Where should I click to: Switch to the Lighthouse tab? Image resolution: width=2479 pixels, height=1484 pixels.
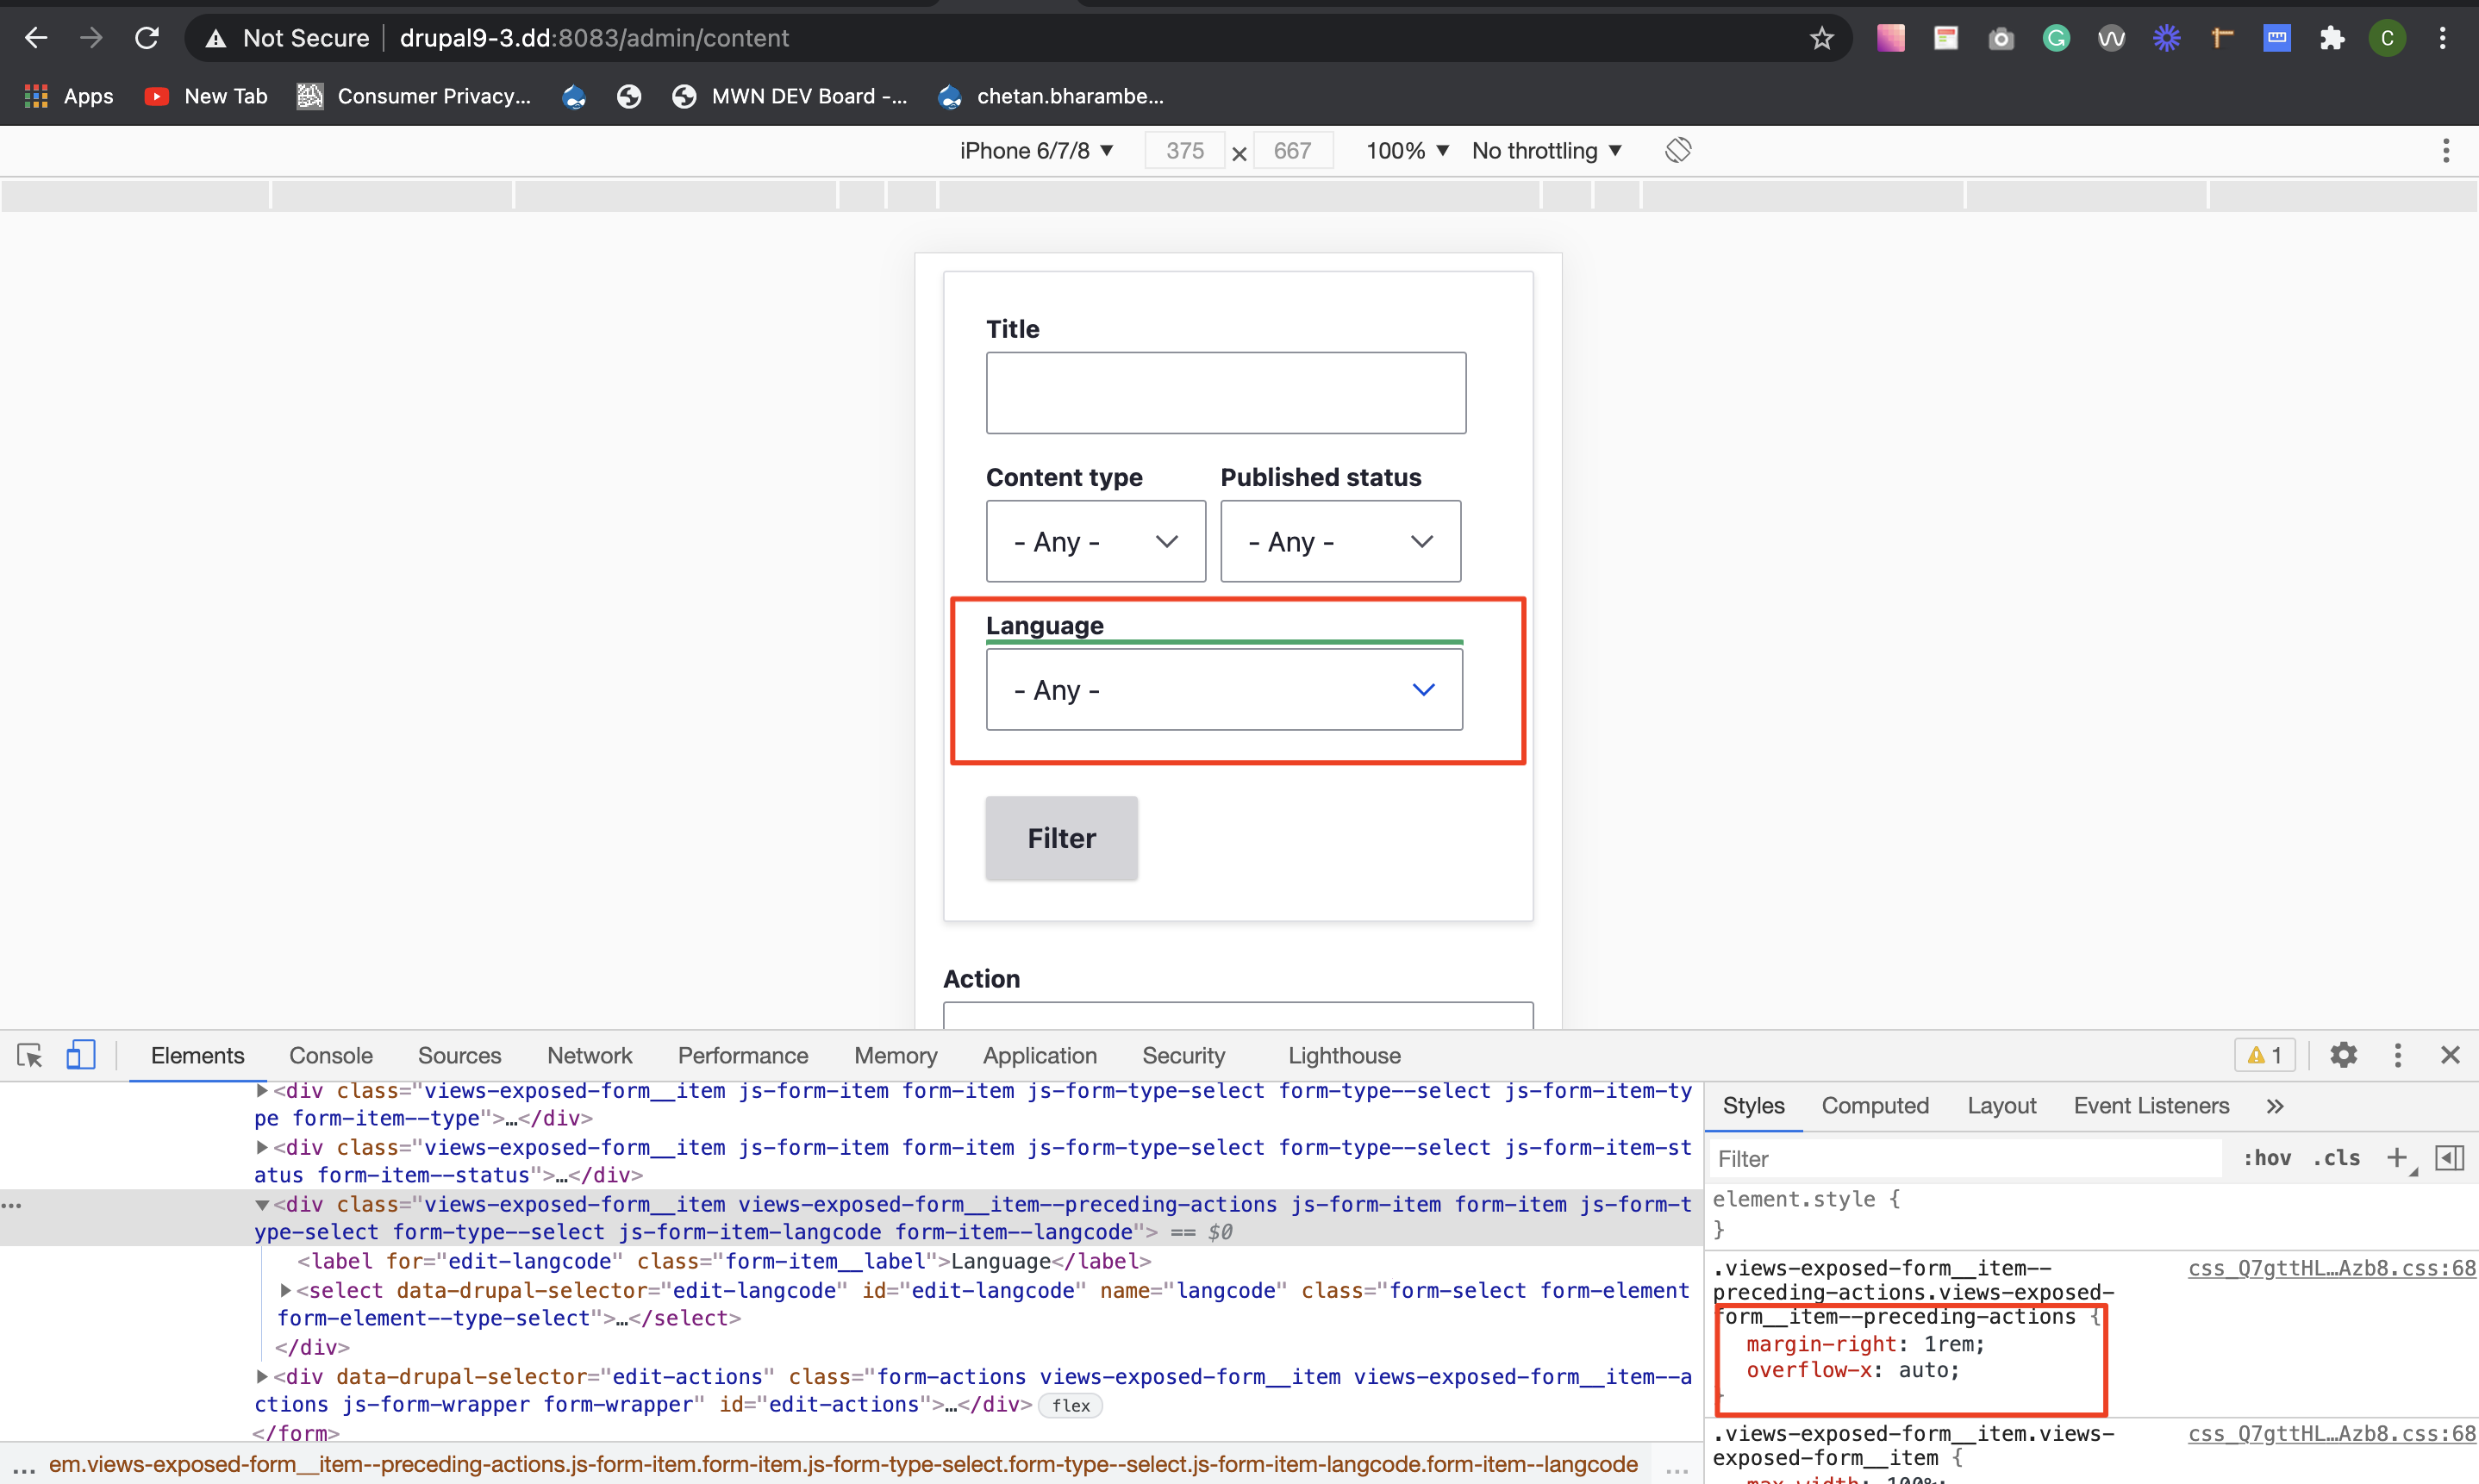(1344, 1055)
